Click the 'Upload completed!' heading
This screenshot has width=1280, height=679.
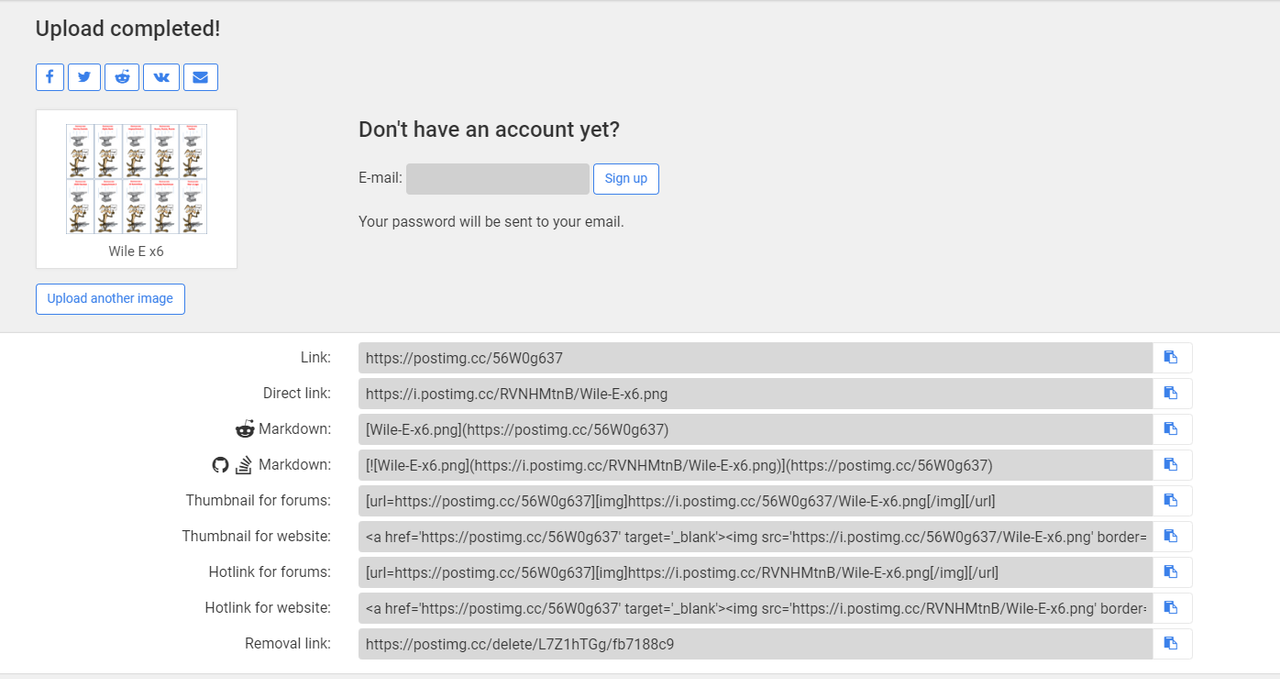[x=128, y=29]
